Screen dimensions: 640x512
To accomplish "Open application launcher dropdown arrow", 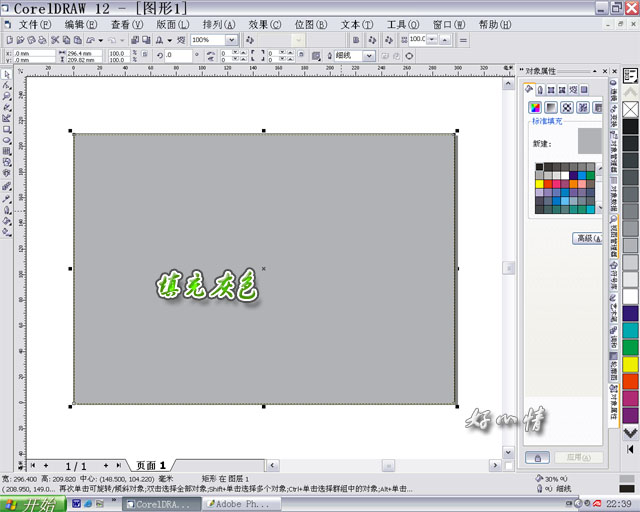I will tap(169, 40).
